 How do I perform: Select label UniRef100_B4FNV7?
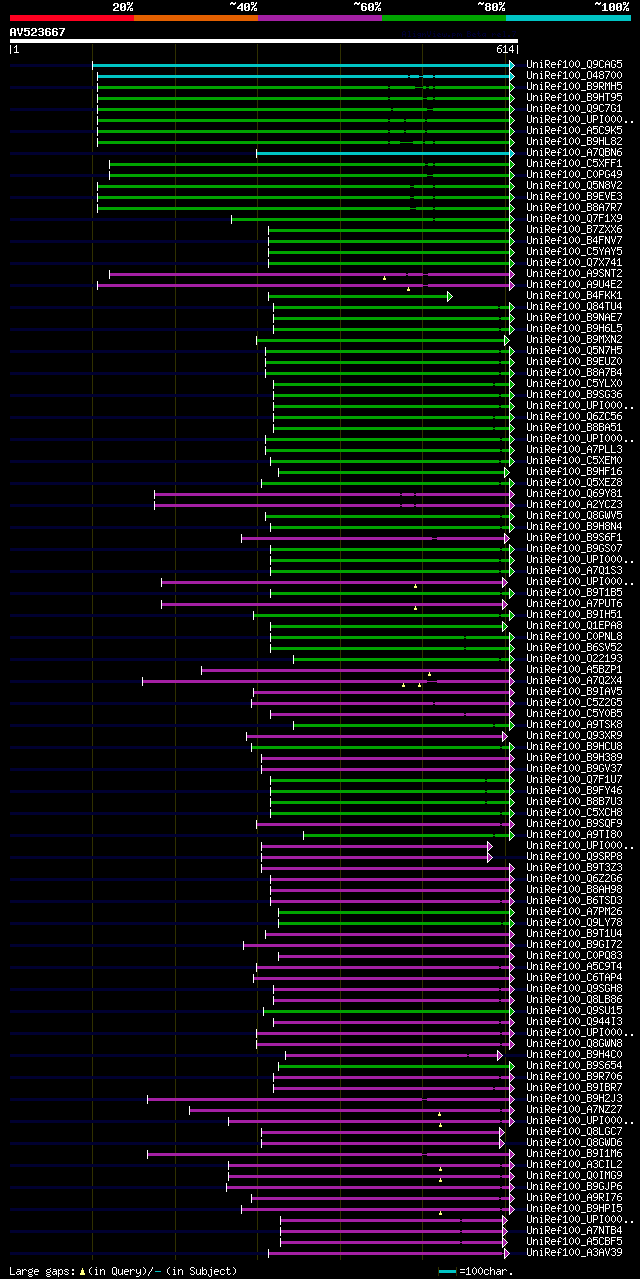click(573, 240)
